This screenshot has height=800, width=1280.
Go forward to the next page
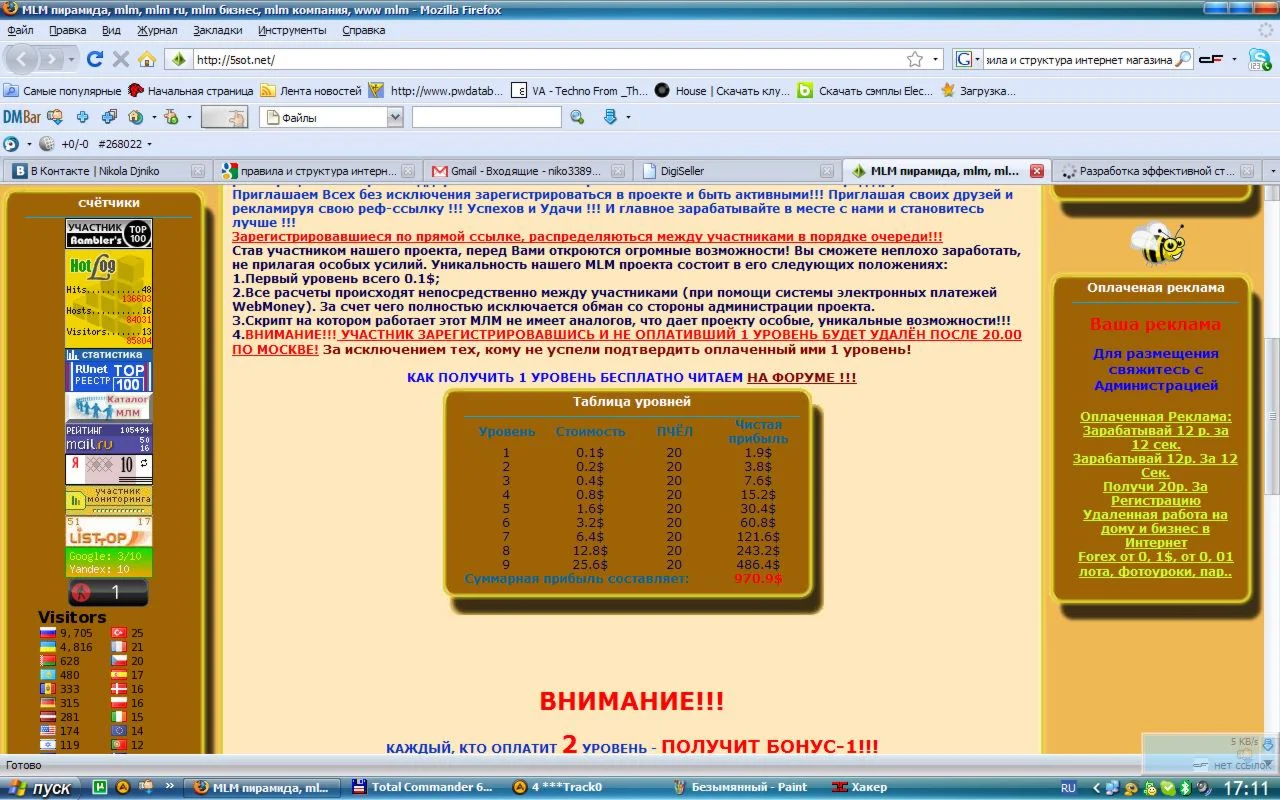coord(50,59)
